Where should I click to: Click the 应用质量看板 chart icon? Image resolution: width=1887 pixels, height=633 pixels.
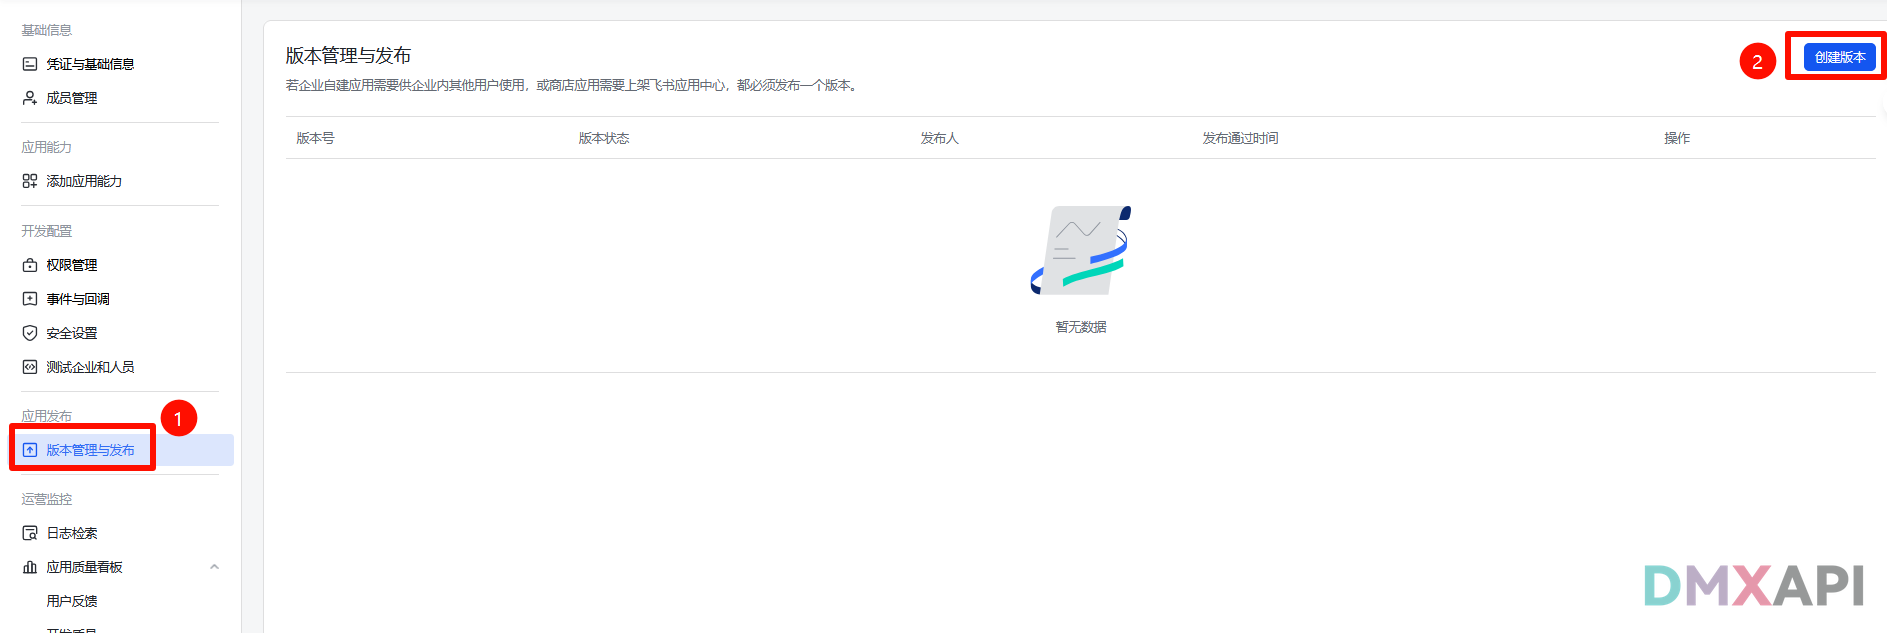(30, 567)
